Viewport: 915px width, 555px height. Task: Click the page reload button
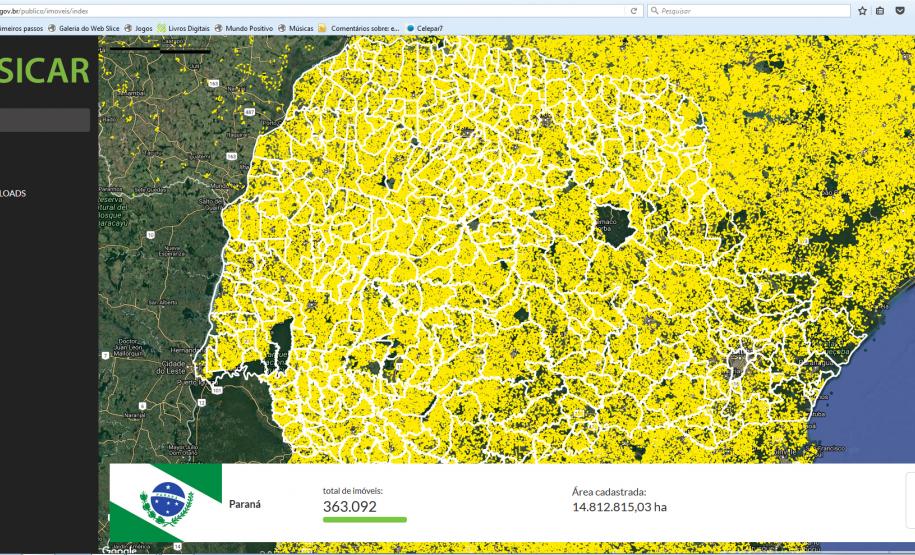point(634,10)
